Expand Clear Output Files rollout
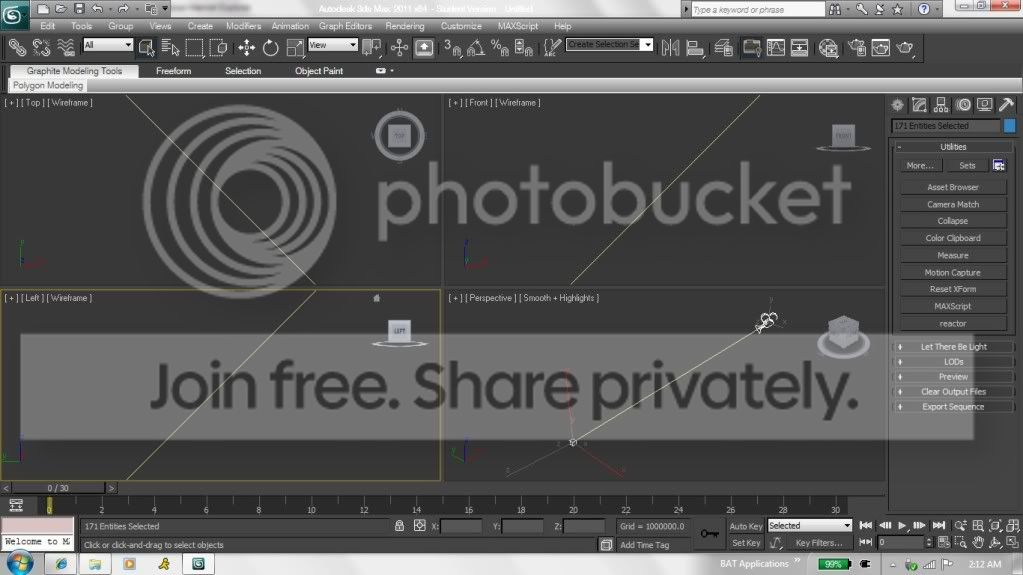 click(953, 392)
